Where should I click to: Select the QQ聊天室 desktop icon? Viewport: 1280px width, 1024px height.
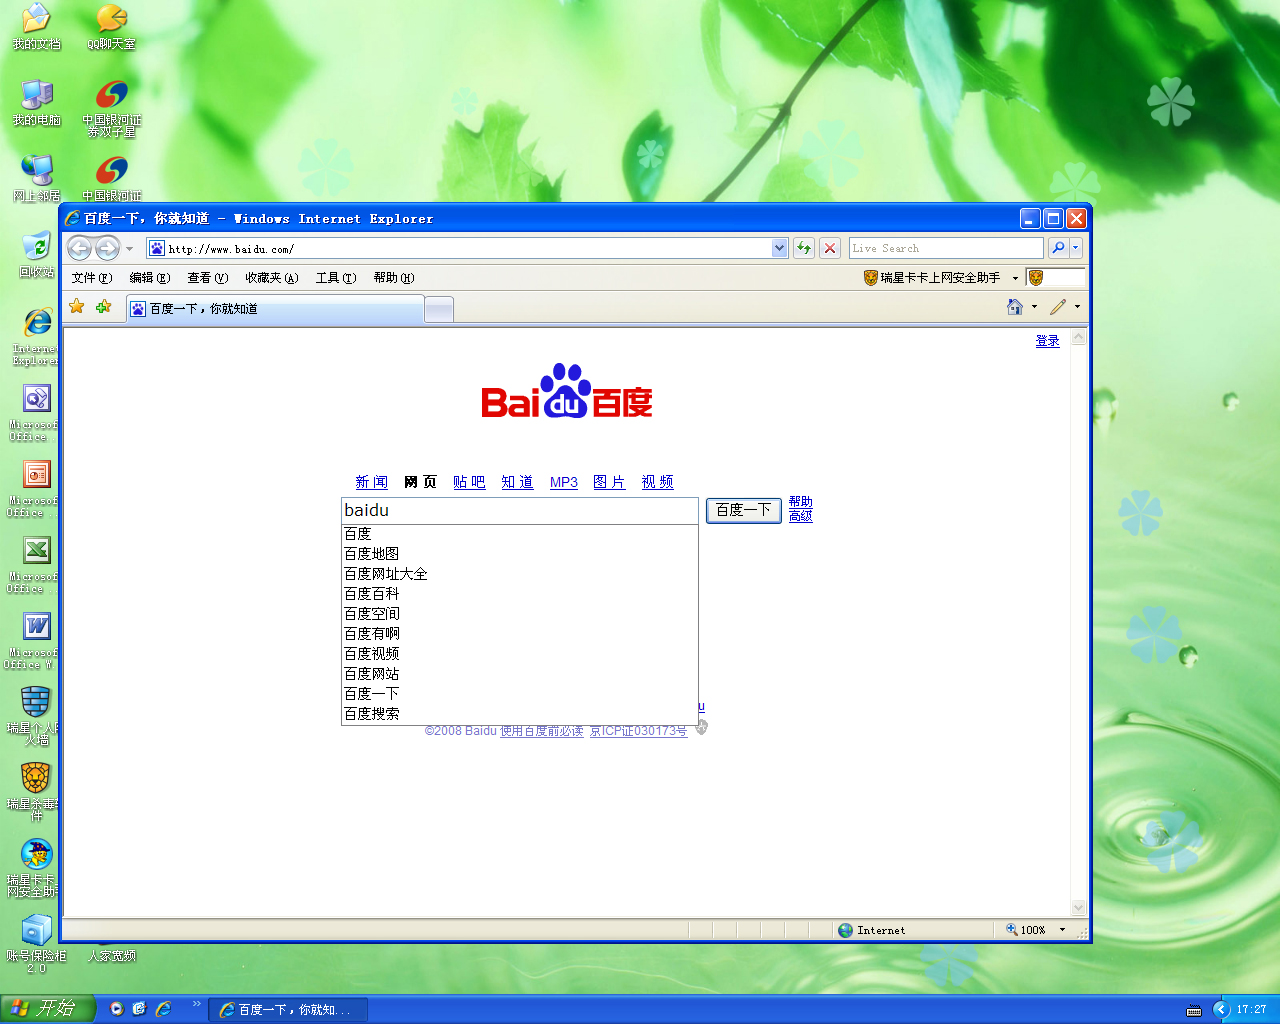tap(111, 27)
